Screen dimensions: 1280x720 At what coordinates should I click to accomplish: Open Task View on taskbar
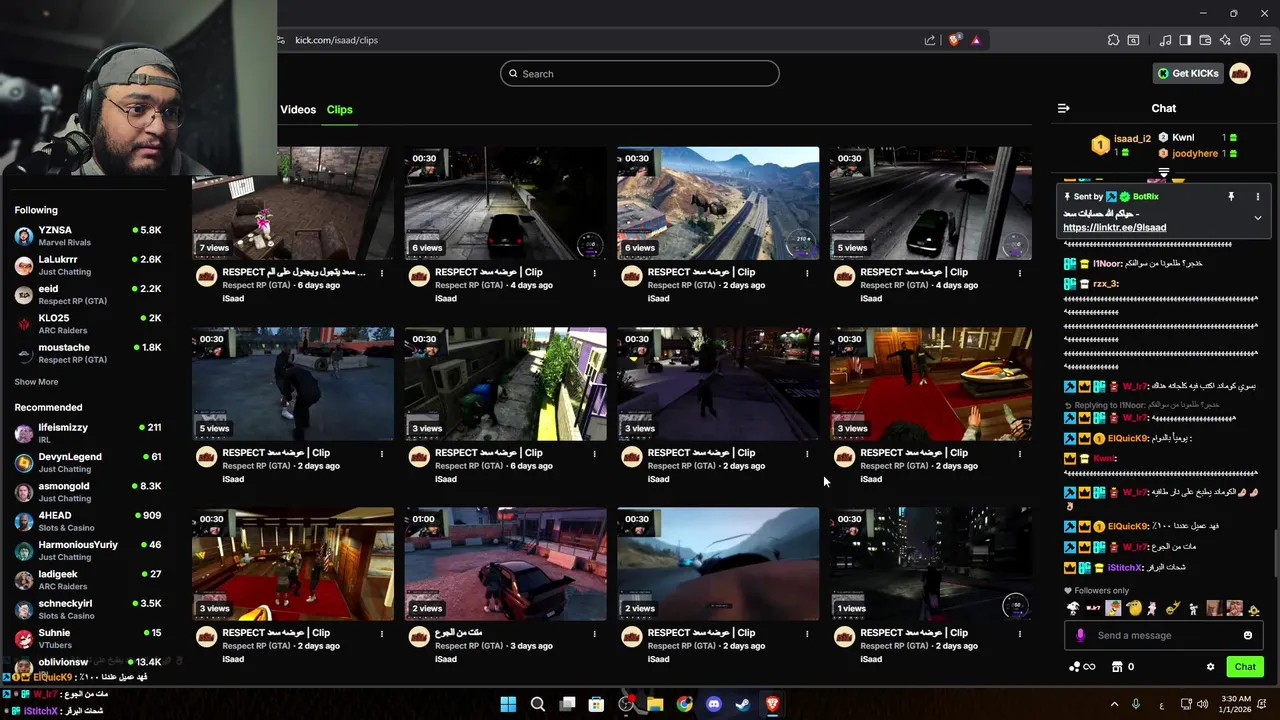567,704
